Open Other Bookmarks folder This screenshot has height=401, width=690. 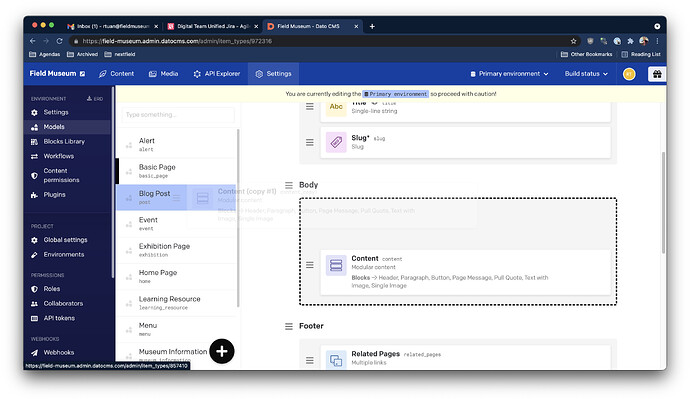point(587,54)
